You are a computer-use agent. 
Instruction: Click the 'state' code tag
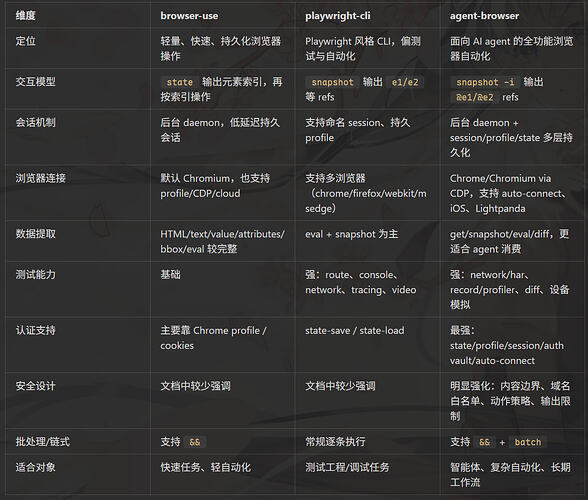(x=179, y=82)
